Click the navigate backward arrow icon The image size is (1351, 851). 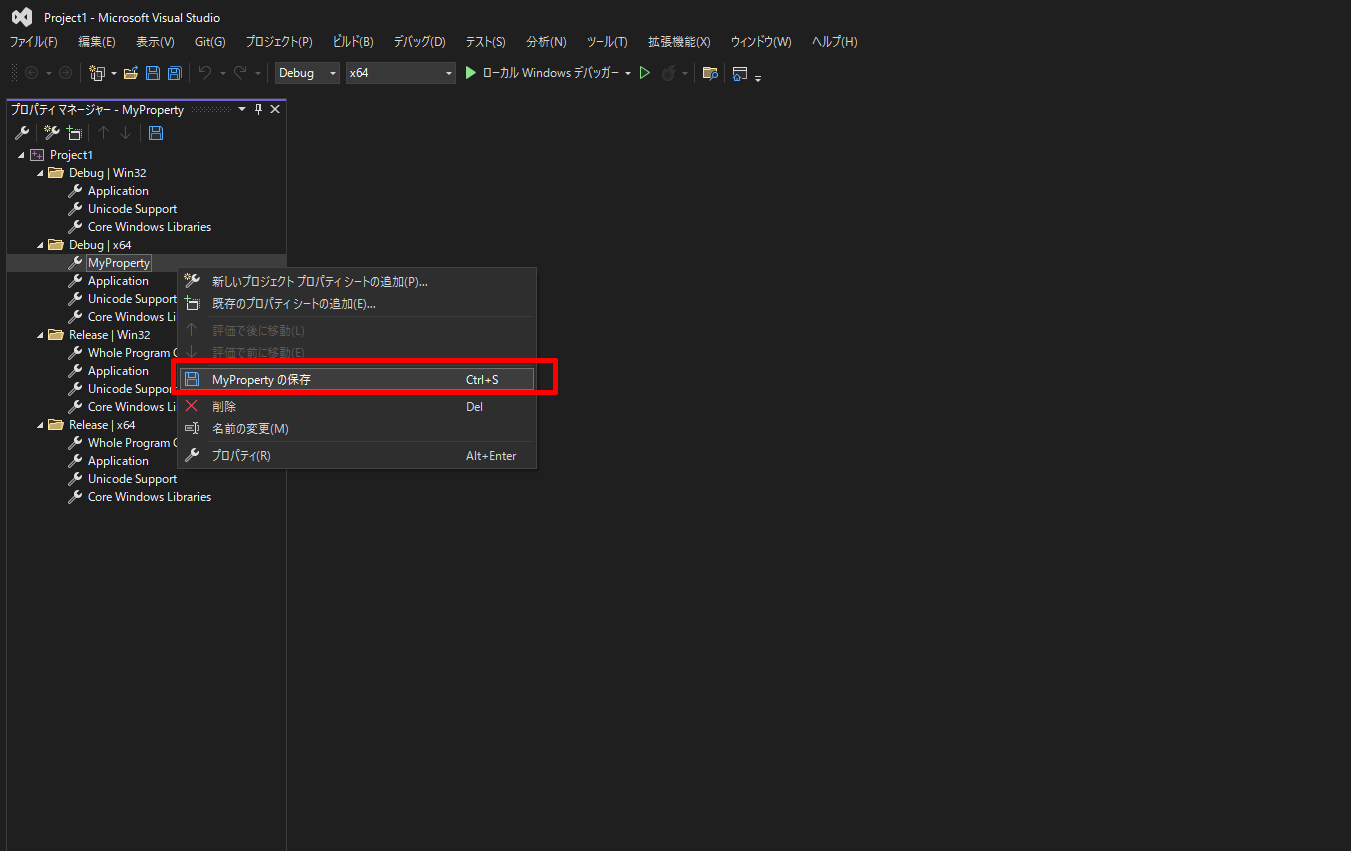tap(31, 73)
